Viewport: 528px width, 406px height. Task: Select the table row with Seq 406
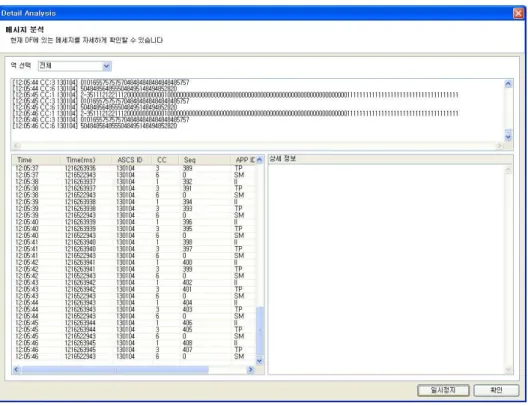click(x=134, y=323)
